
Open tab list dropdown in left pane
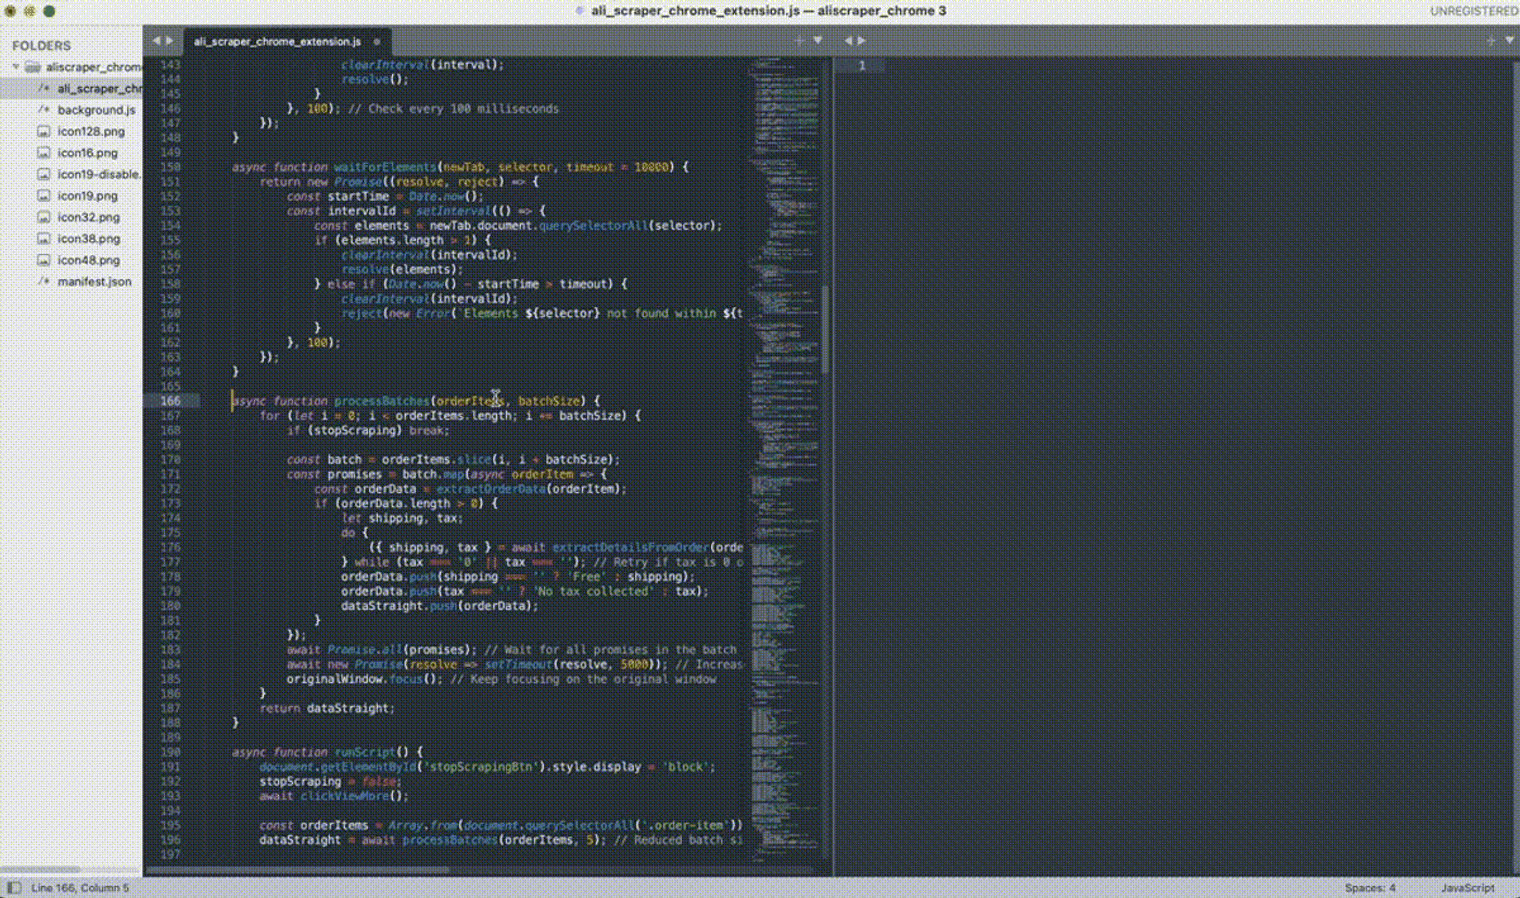[x=818, y=41]
